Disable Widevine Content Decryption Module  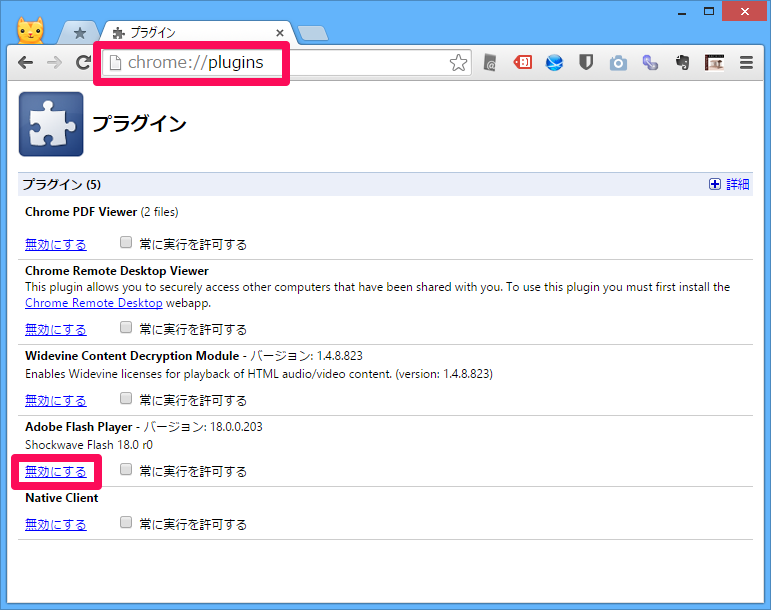click(x=56, y=400)
